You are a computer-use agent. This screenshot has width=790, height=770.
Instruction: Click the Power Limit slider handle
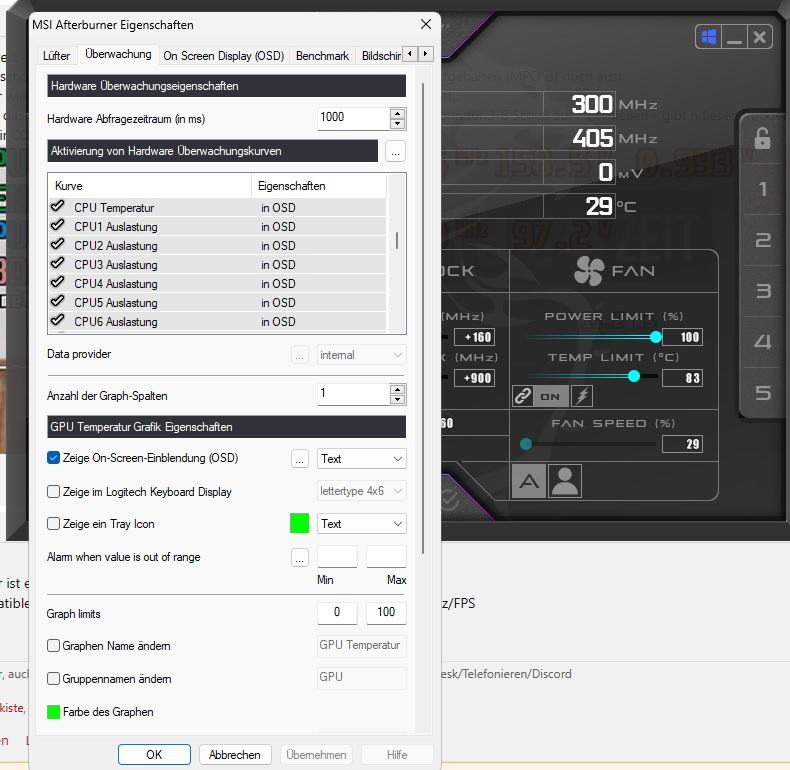point(655,337)
